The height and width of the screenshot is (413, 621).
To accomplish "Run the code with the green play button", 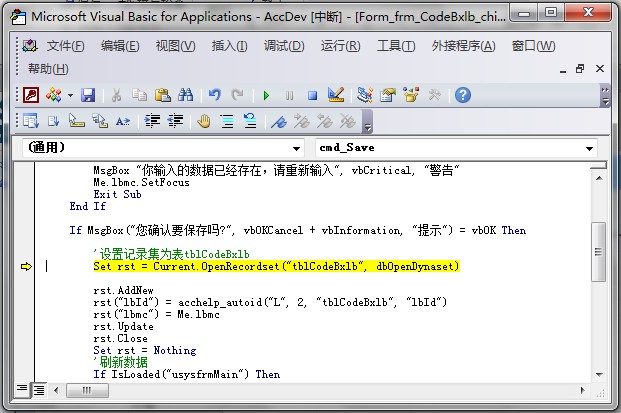I will [x=267, y=95].
